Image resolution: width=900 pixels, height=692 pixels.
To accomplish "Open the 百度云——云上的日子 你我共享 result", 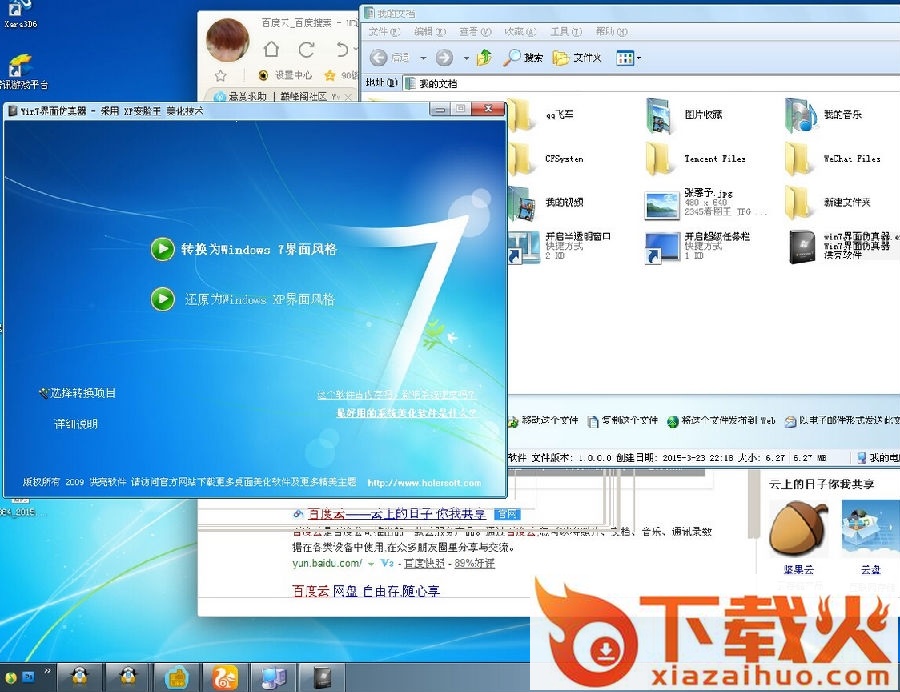I will 397,514.
